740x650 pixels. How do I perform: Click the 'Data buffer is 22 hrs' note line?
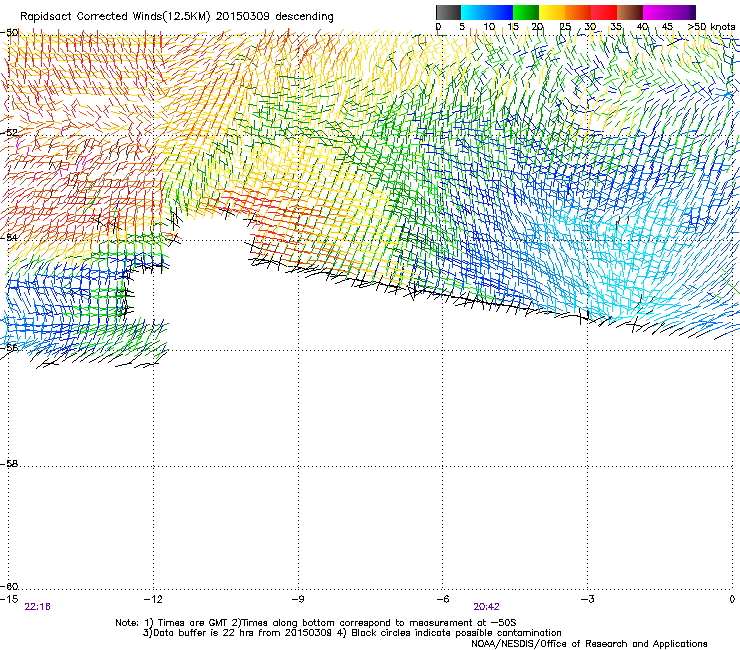352,633
